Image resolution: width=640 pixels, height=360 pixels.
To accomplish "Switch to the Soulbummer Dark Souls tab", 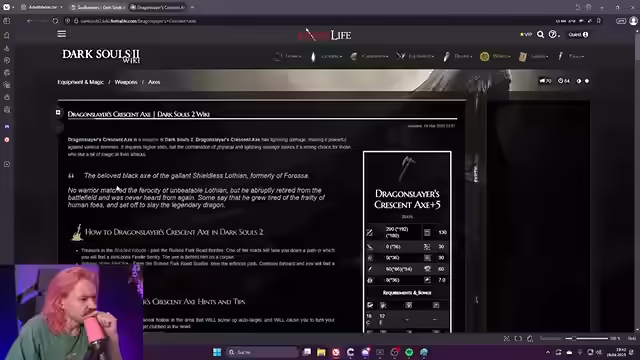I will click(98, 7).
